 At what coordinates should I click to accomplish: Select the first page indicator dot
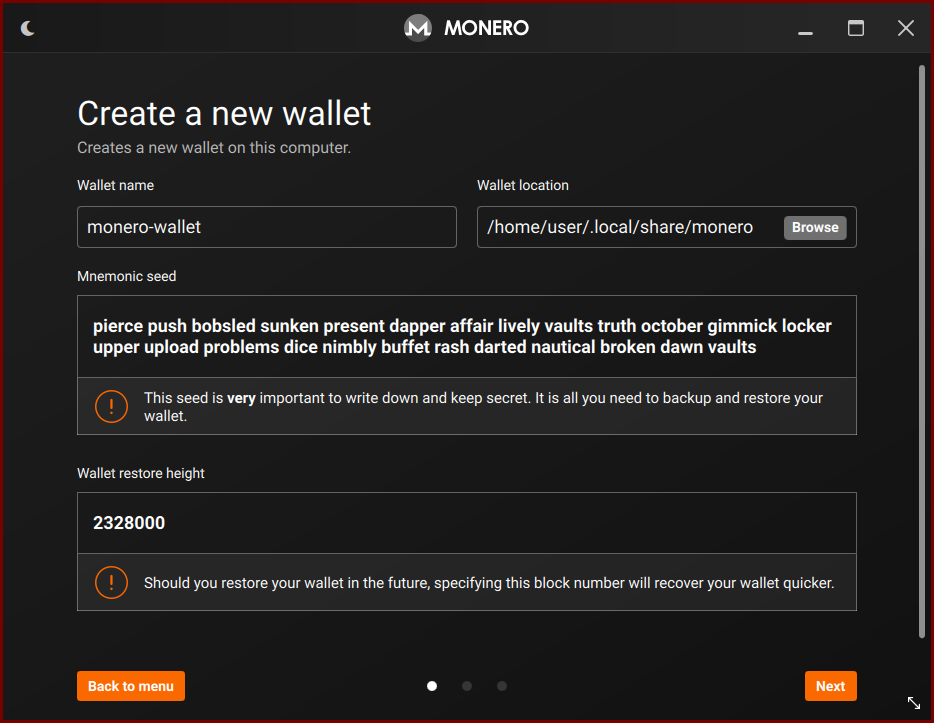click(x=432, y=686)
